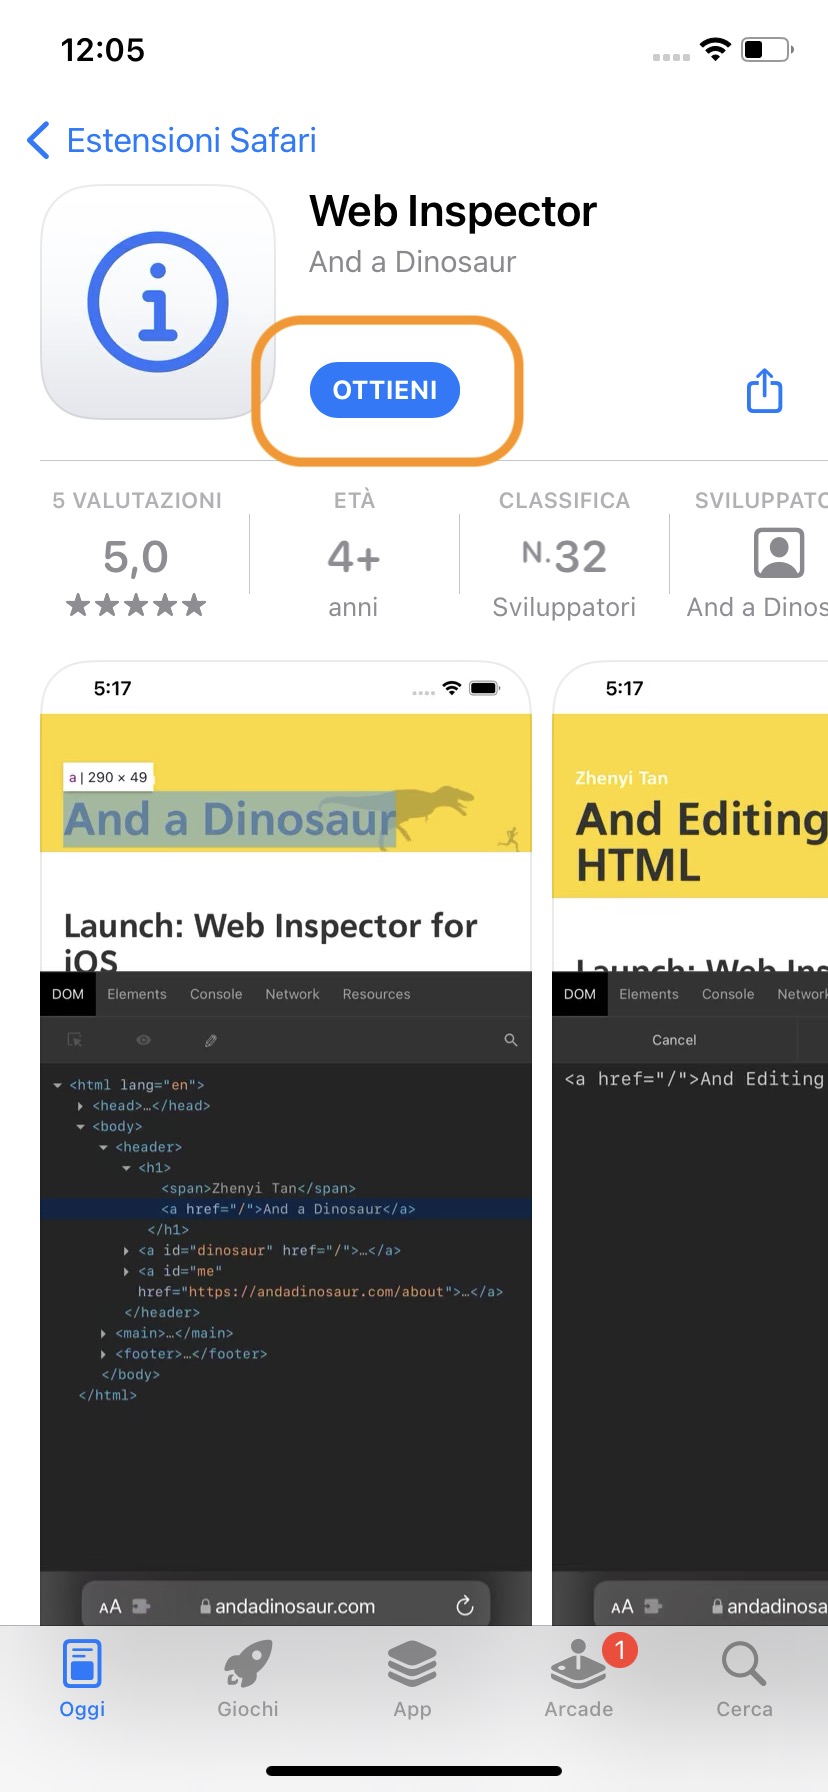Tap the Web Inspector app icon

coord(158,302)
